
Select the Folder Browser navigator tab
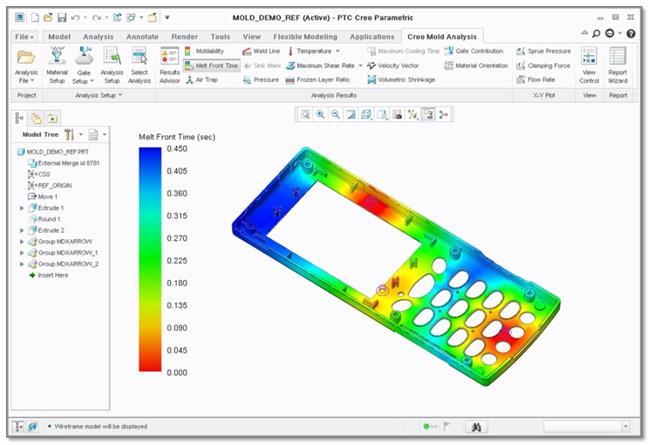click(x=37, y=118)
